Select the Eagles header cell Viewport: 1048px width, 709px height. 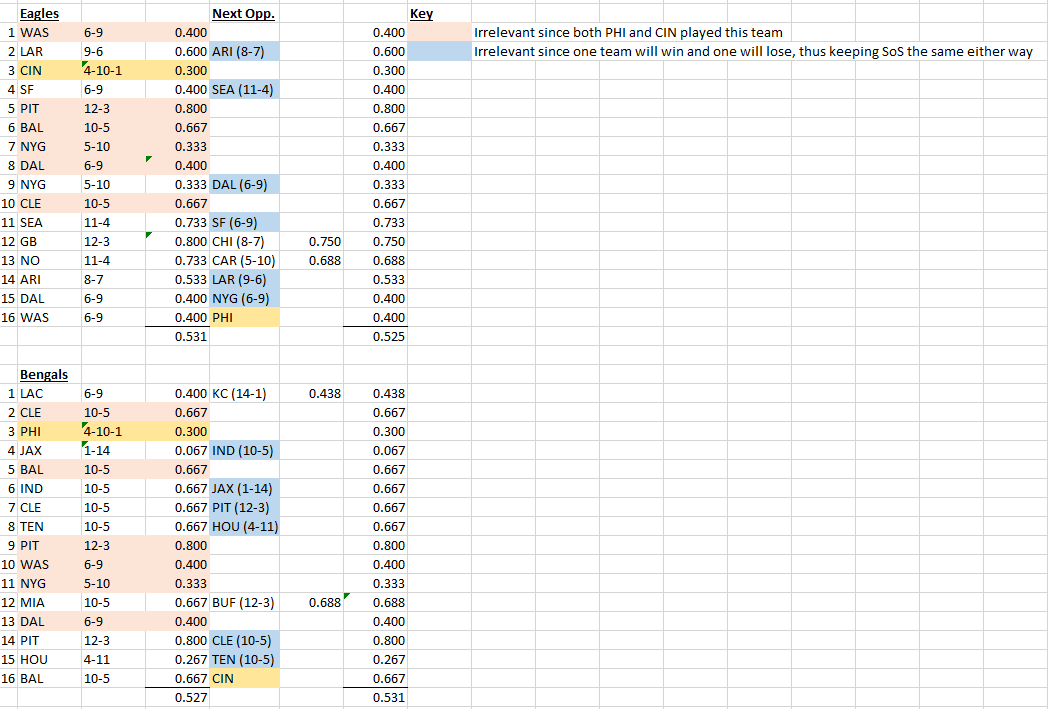49,13
